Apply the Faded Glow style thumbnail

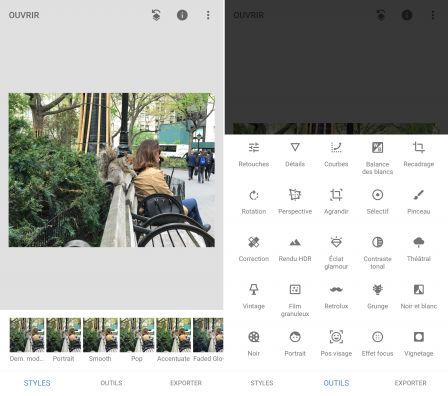coord(208,339)
